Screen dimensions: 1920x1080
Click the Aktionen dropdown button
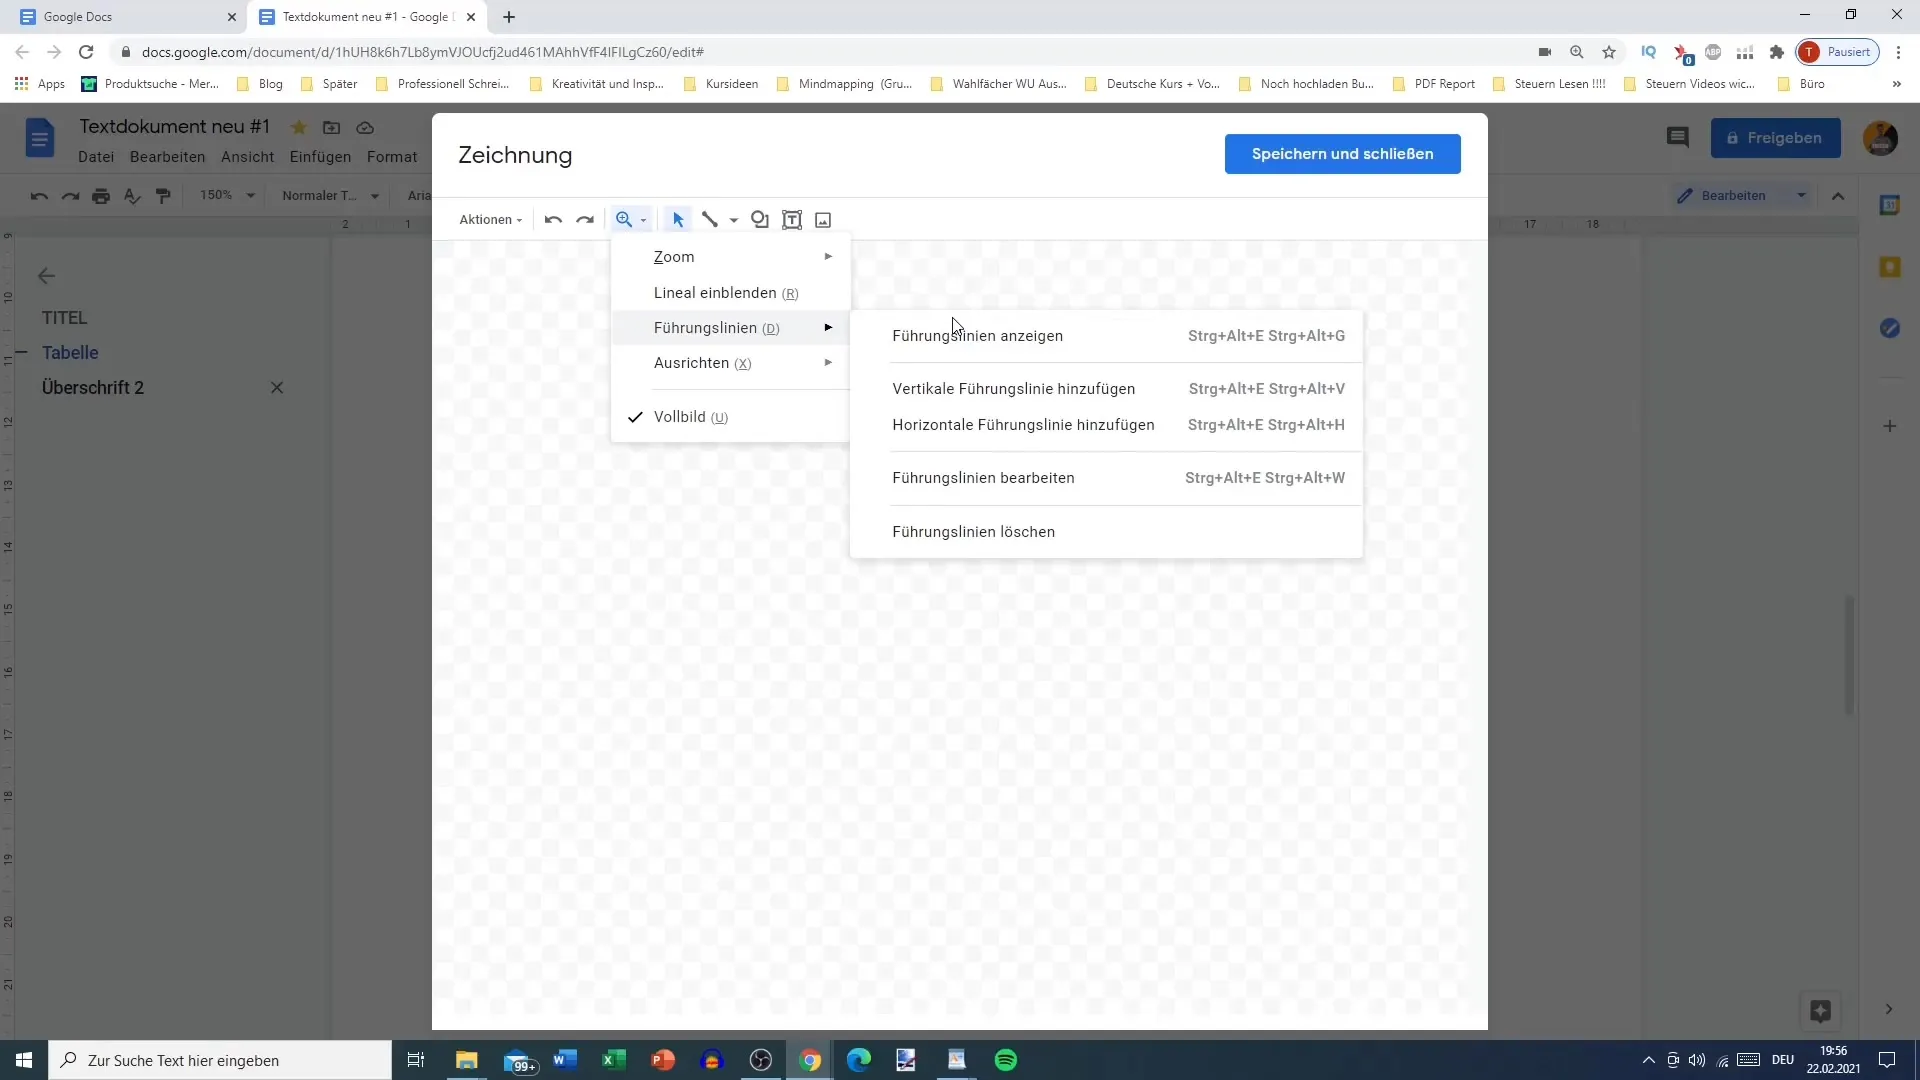[491, 219]
